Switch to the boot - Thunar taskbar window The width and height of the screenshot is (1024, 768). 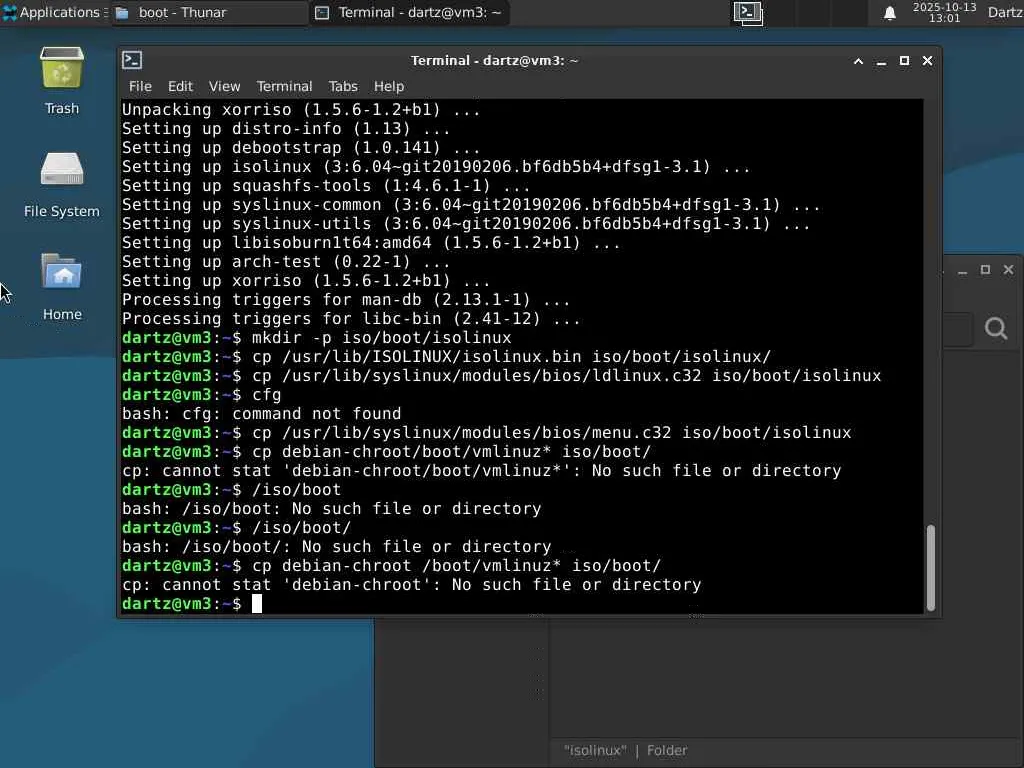(x=209, y=12)
